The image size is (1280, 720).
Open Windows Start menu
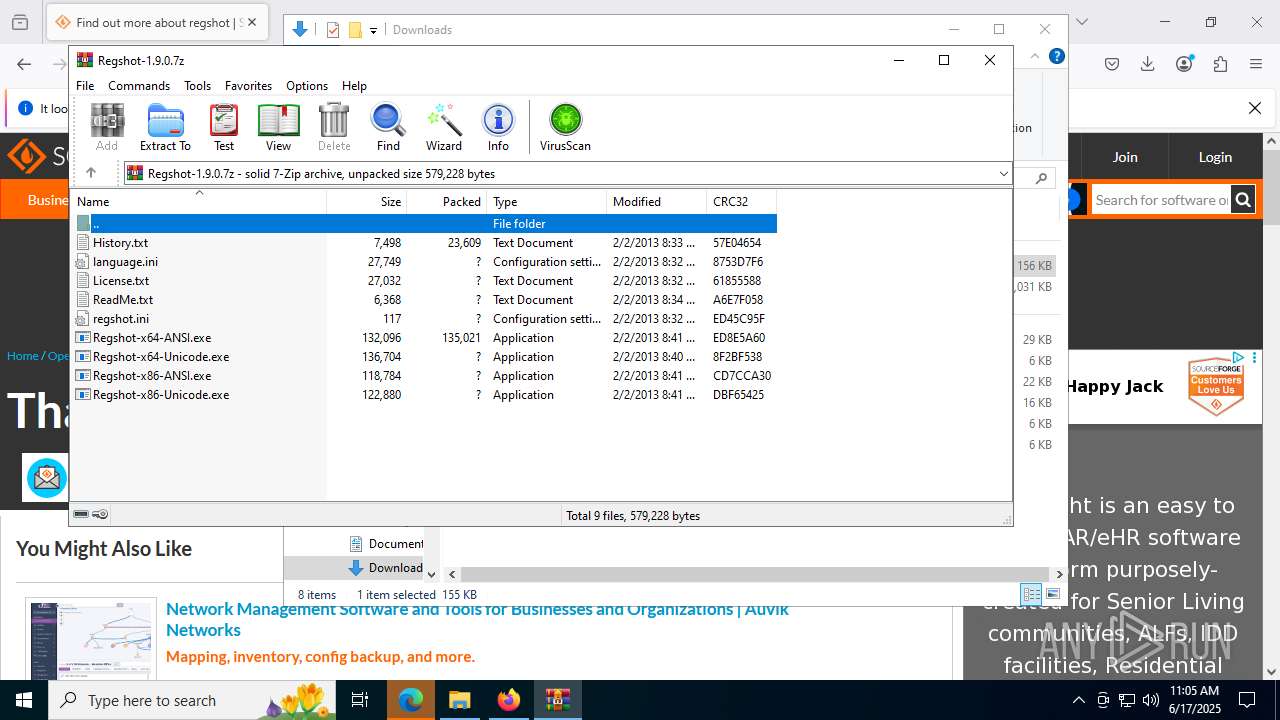point(24,700)
